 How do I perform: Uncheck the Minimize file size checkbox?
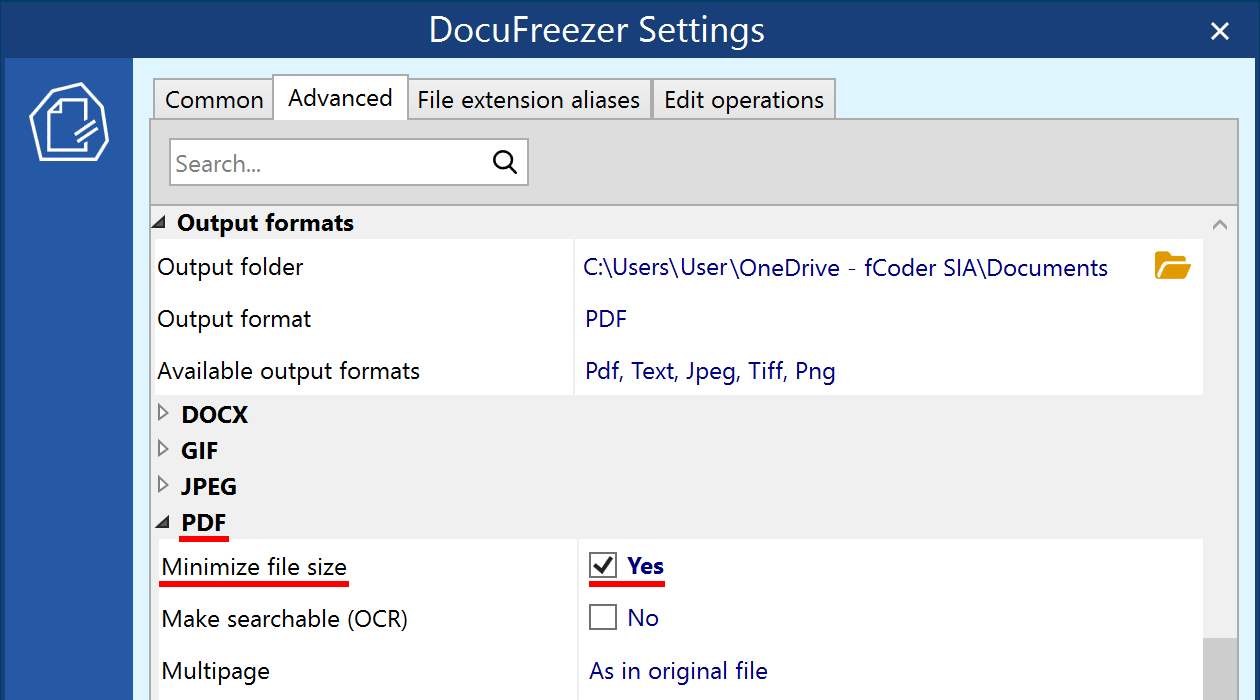click(603, 566)
